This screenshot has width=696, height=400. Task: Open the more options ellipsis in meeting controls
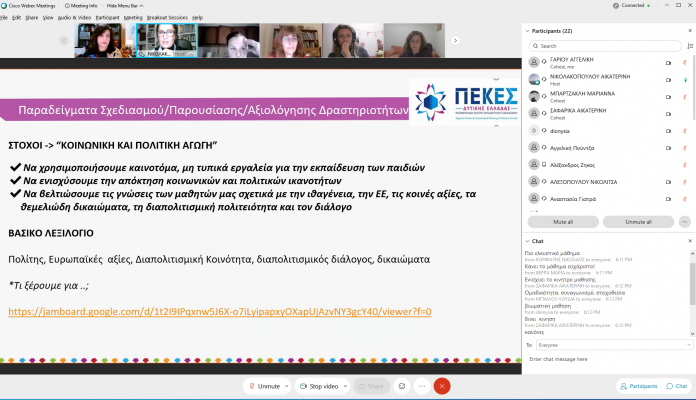422,386
